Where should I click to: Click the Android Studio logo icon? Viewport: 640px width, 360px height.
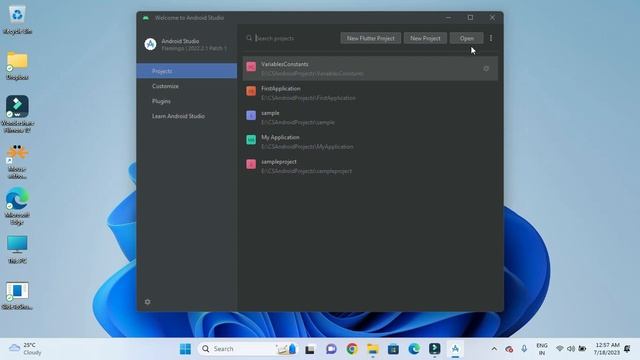click(150, 44)
